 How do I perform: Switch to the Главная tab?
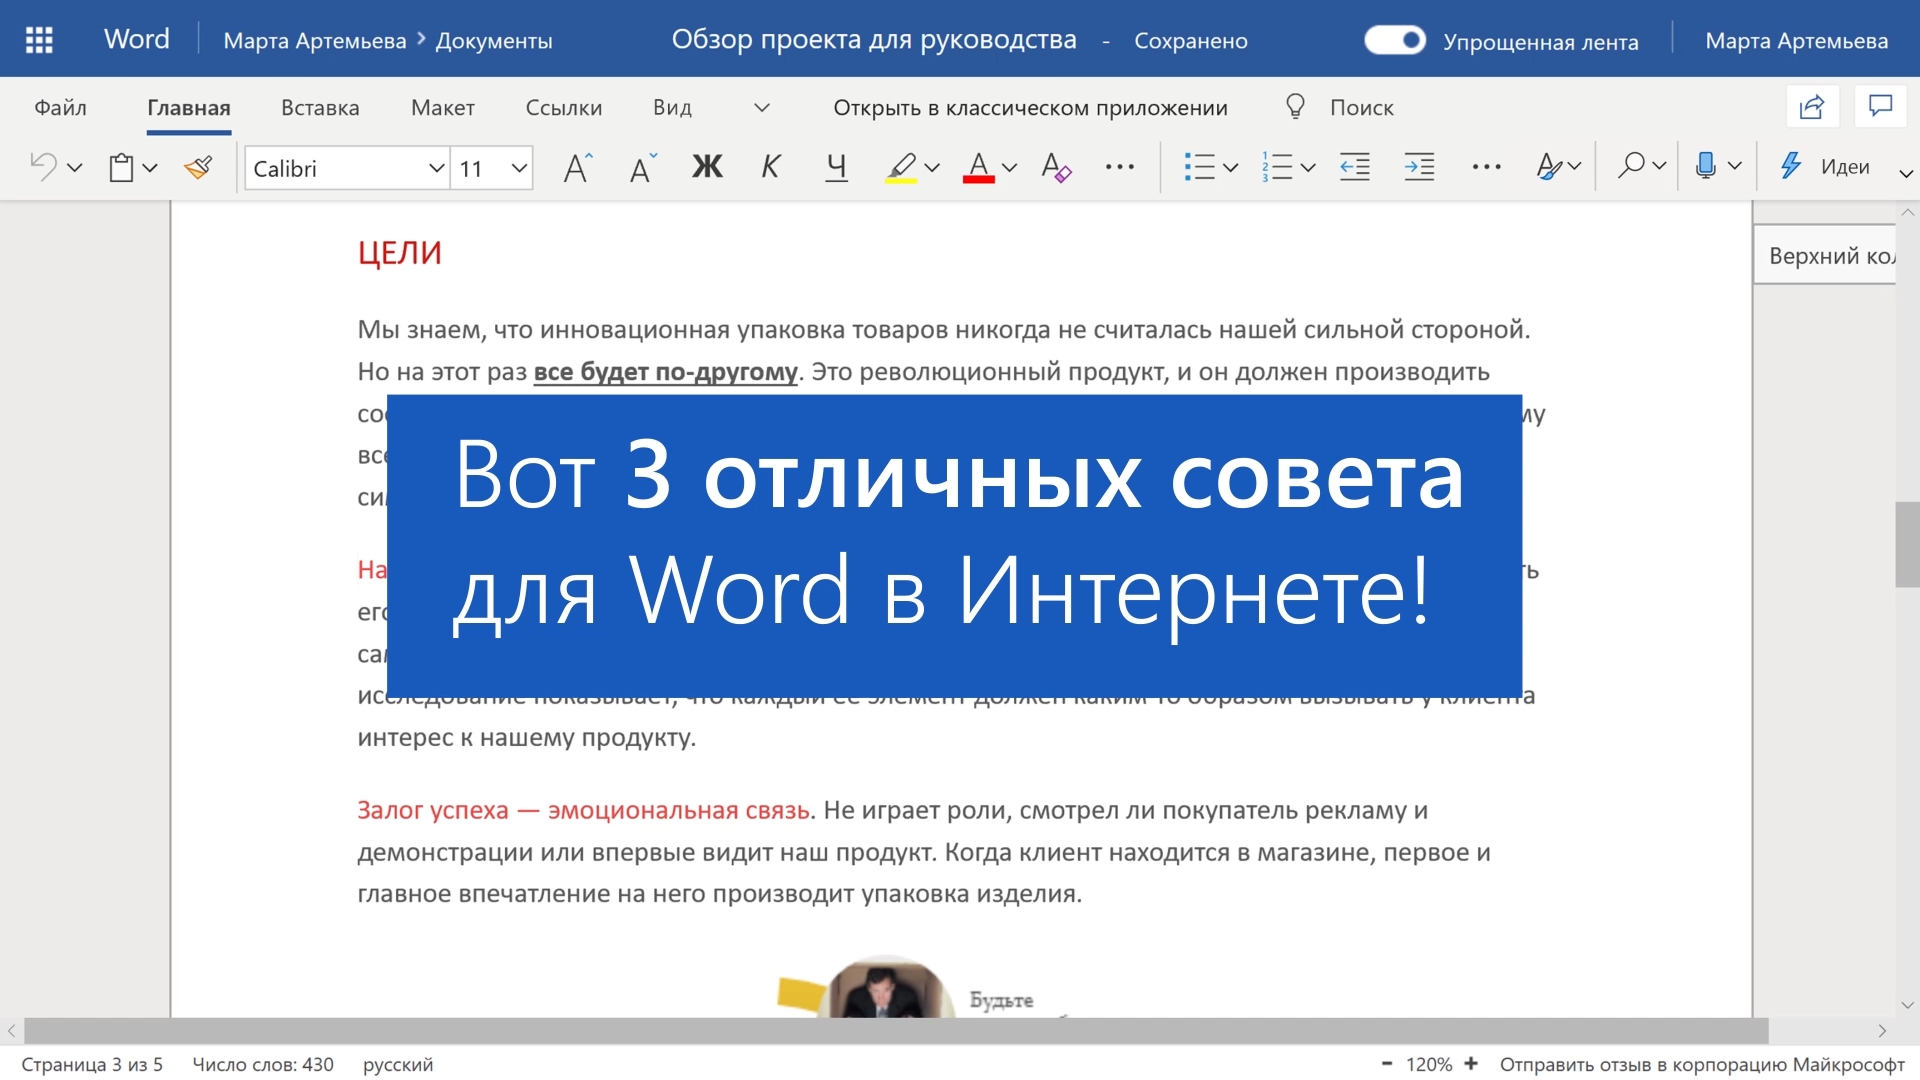pyautogui.click(x=189, y=107)
